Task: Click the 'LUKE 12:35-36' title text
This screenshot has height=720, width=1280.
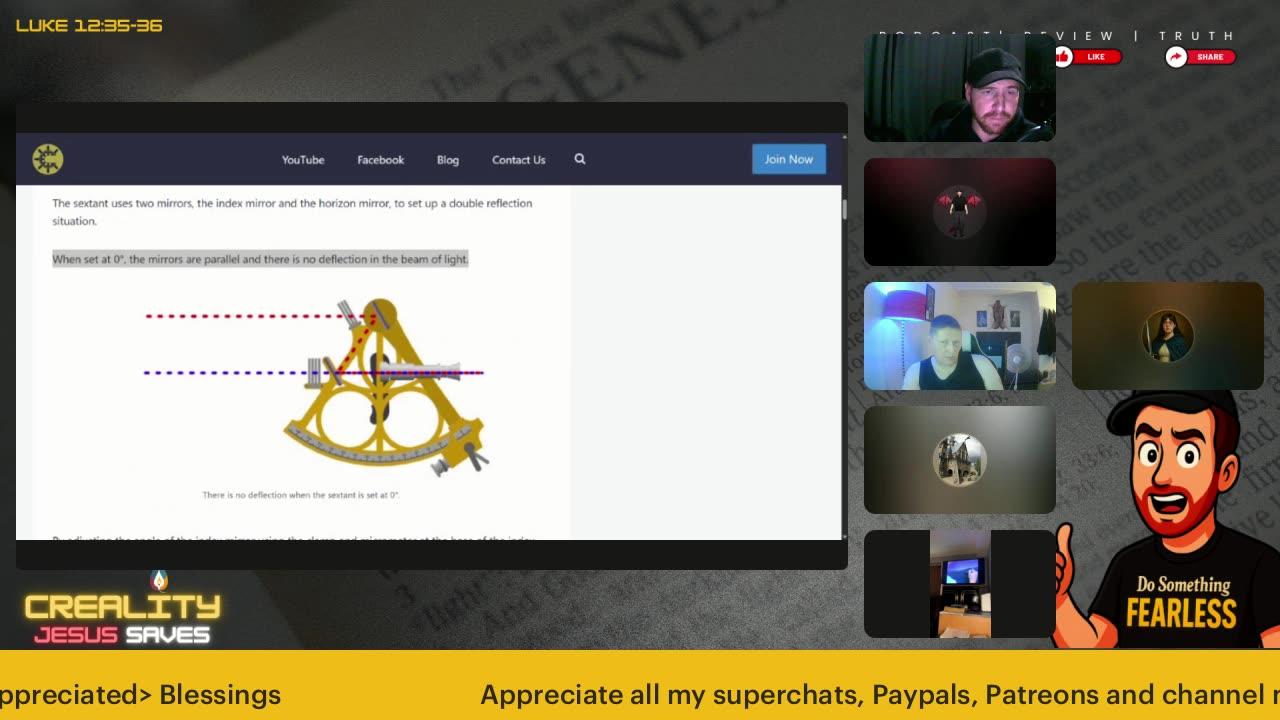Action: tap(89, 25)
